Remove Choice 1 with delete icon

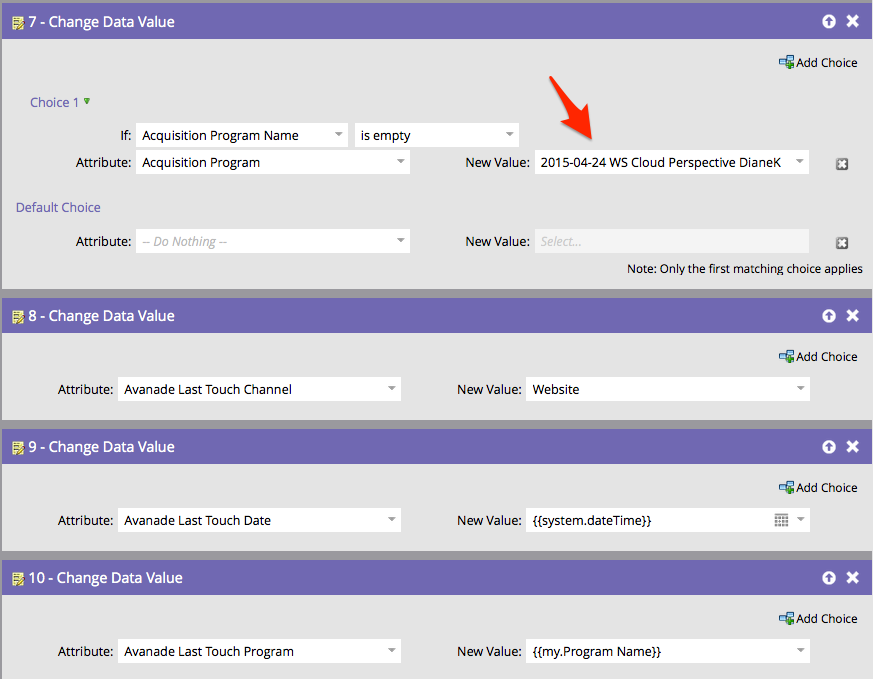[x=842, y=164]
